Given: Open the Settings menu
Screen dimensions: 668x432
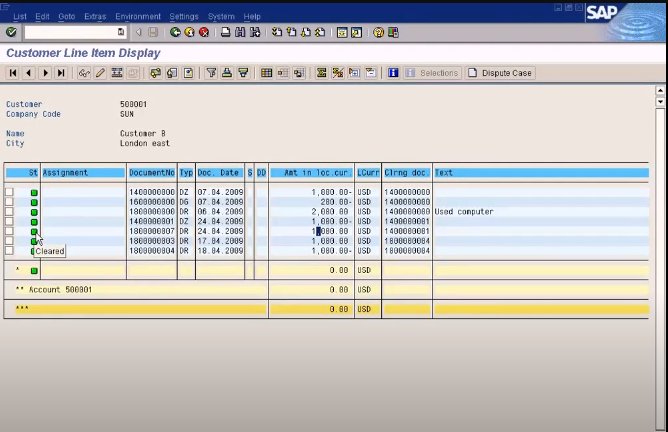Looking at the screenshot, I should point(184,17).
